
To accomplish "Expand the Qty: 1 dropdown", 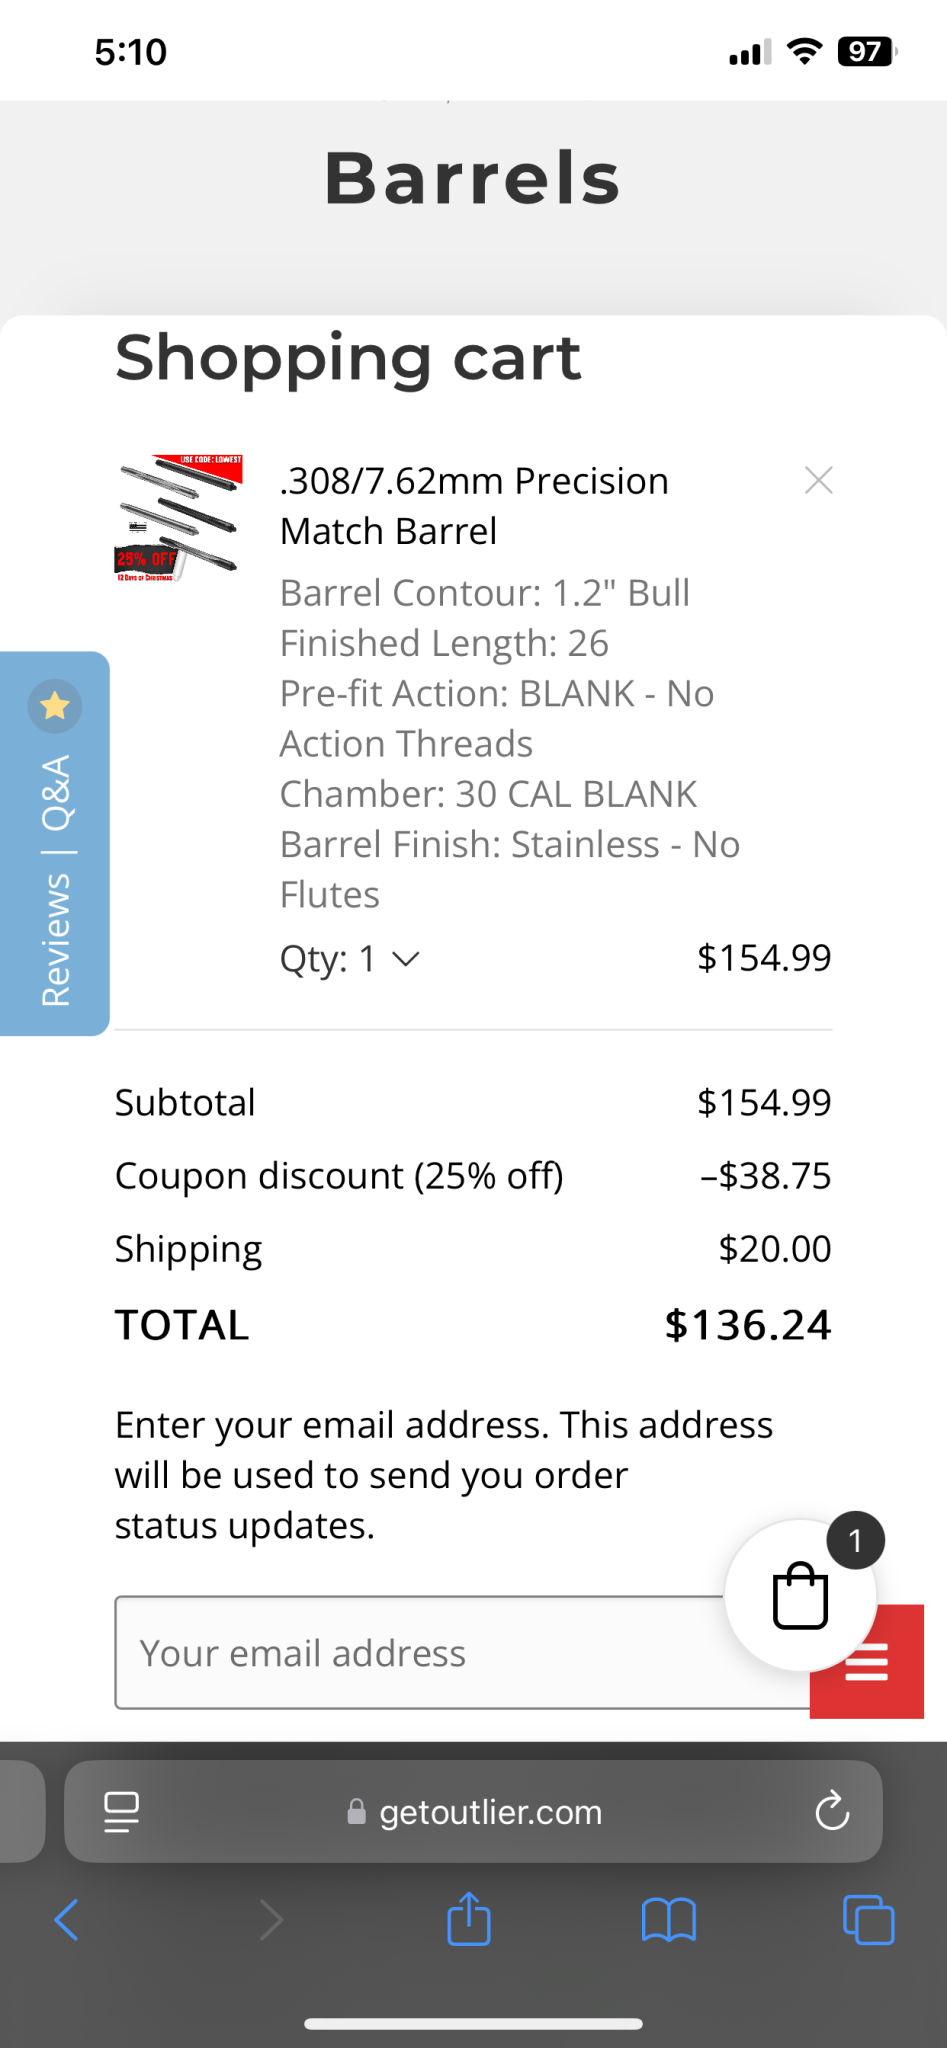I will coord(349,959).
